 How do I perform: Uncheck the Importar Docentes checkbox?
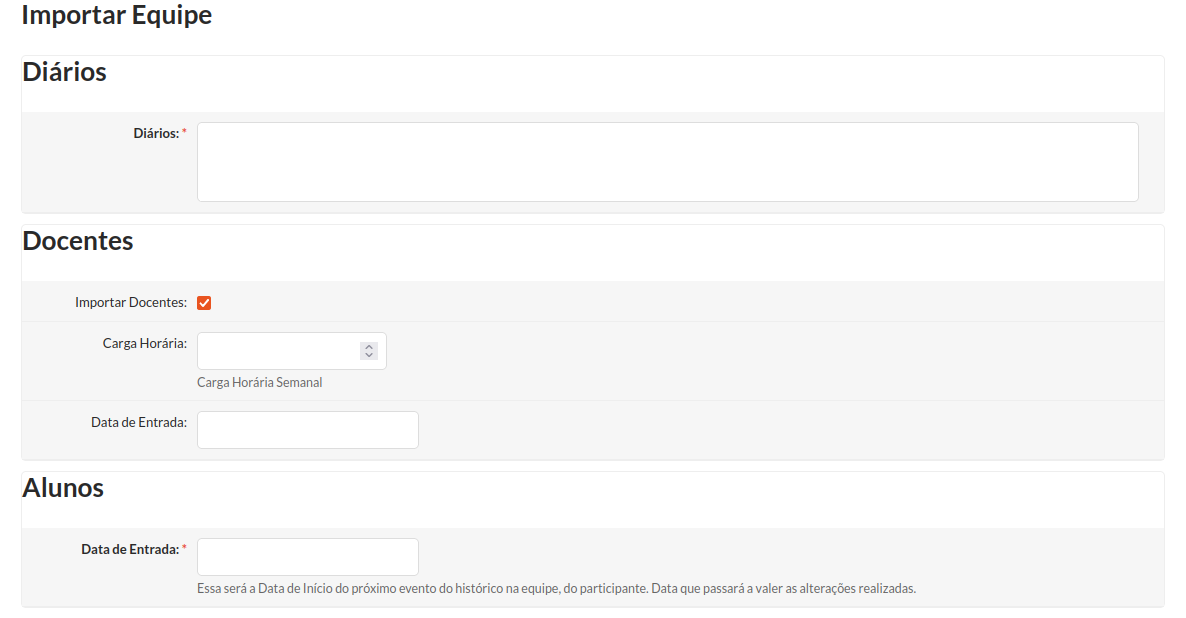click(204, 303)
